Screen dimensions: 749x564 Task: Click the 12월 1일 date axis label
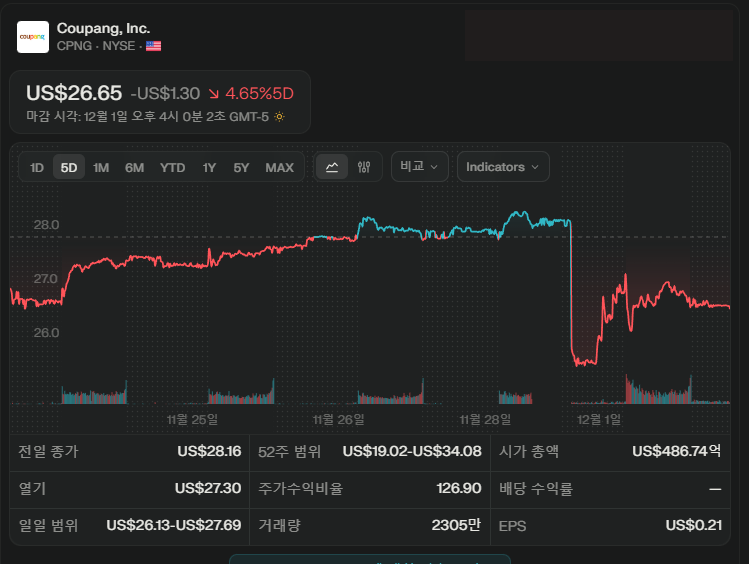pyautogui.click(x=599, y=420)
